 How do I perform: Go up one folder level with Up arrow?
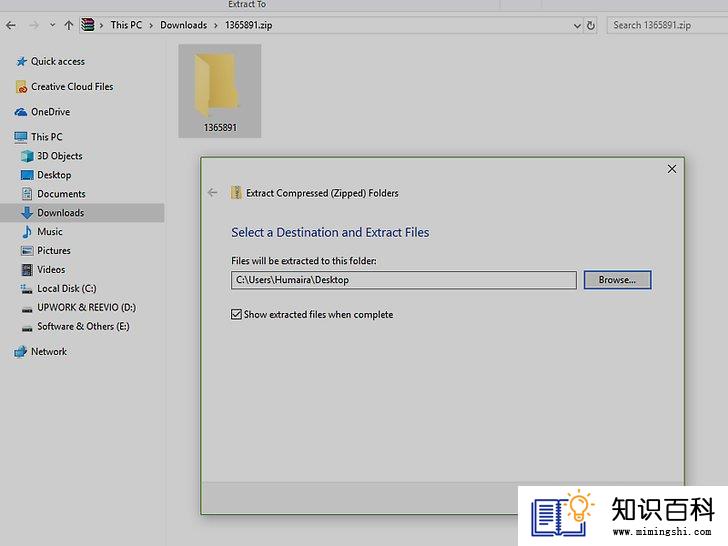click(69, 25)
